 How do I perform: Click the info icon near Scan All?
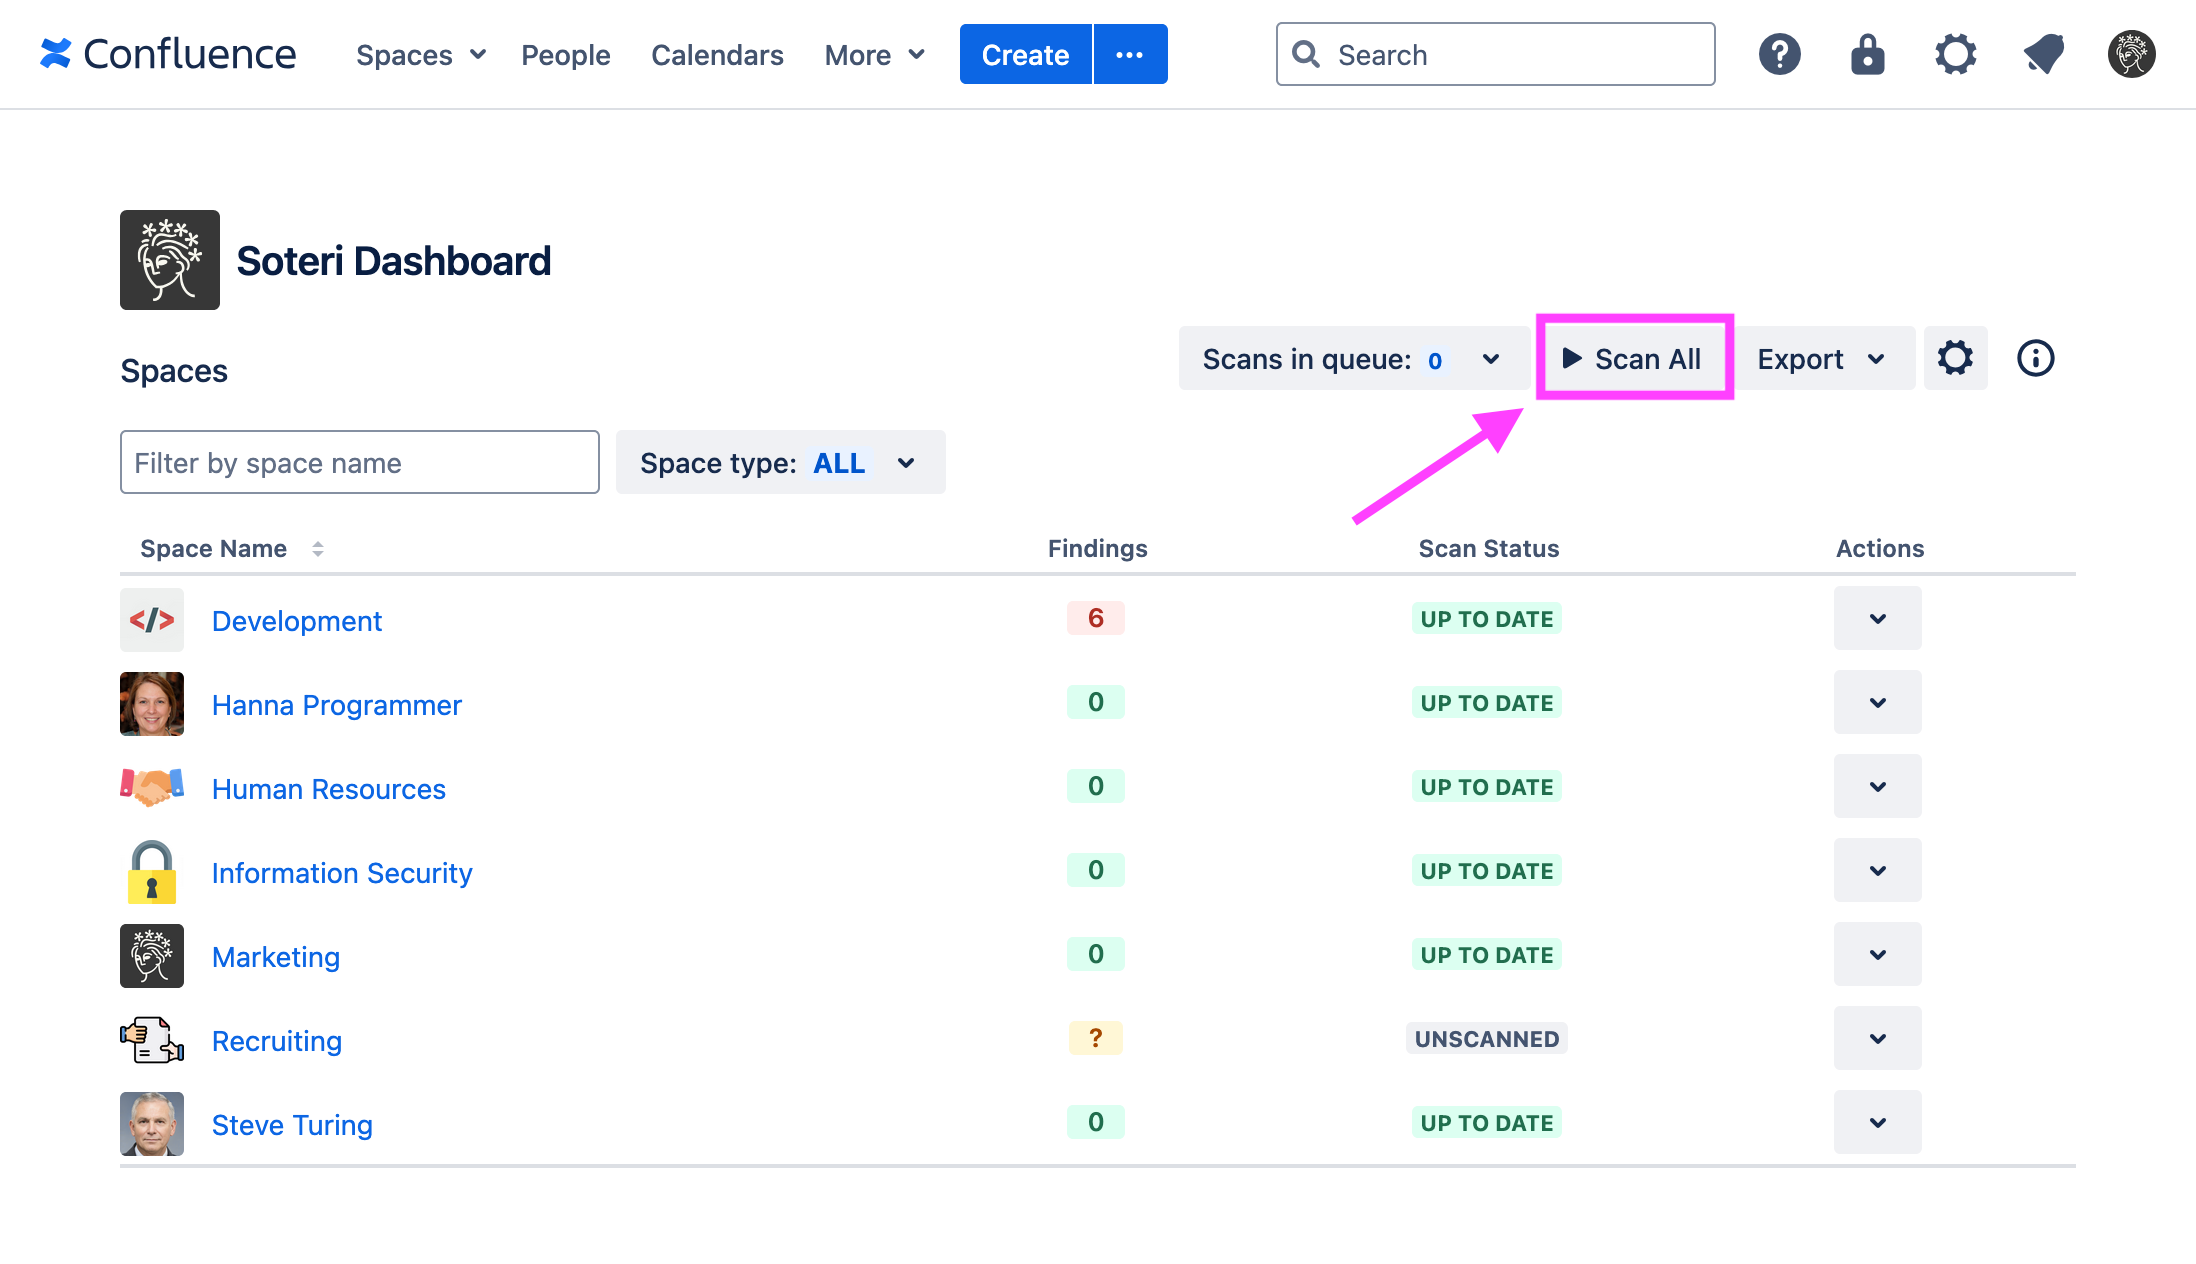(x=2036, y=358)
